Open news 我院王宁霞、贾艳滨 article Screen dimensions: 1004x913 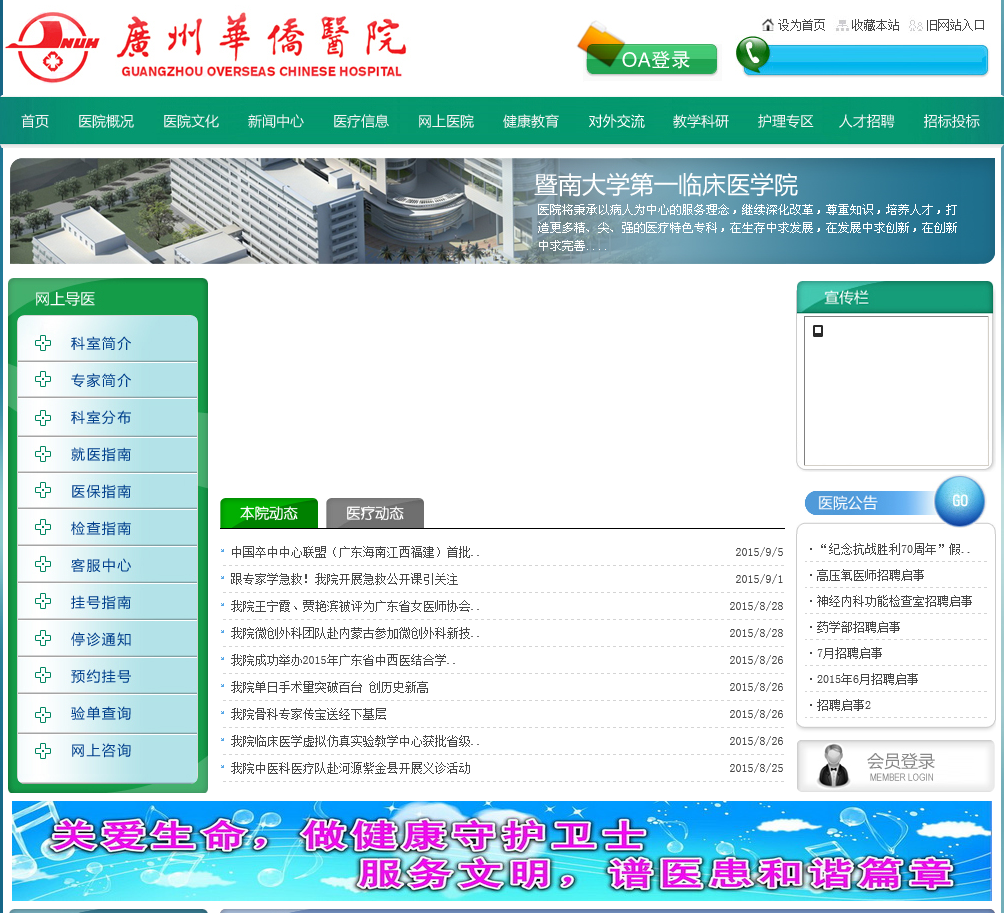coord(355,606)
